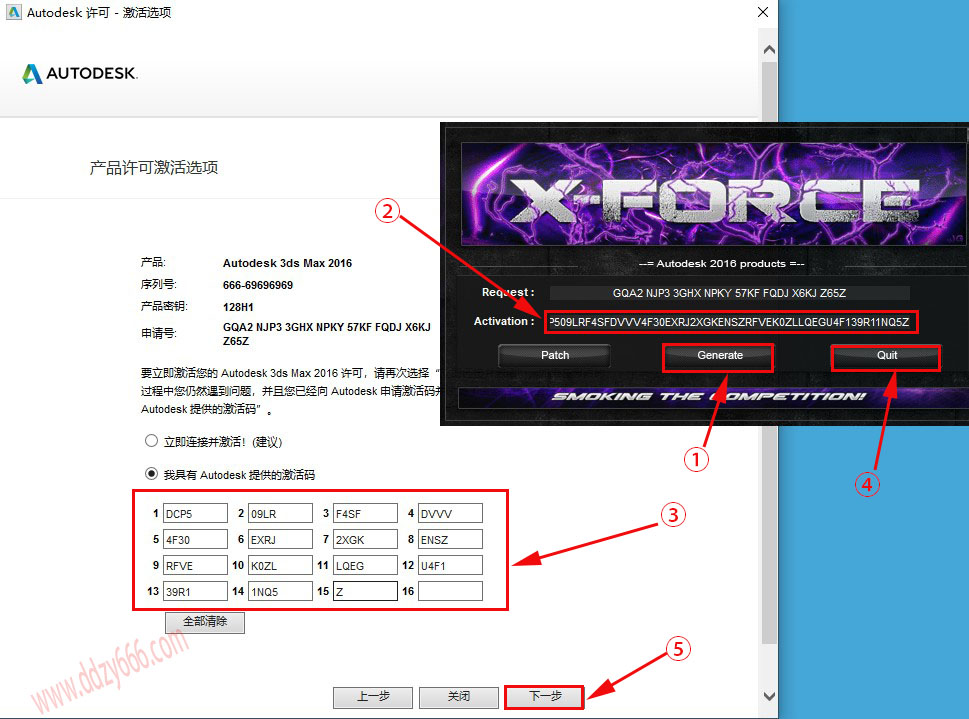Click the 全部清除 clear all button
Image resolution: width=969 pixels, height=719 pixels.
[x=205, y=622]
